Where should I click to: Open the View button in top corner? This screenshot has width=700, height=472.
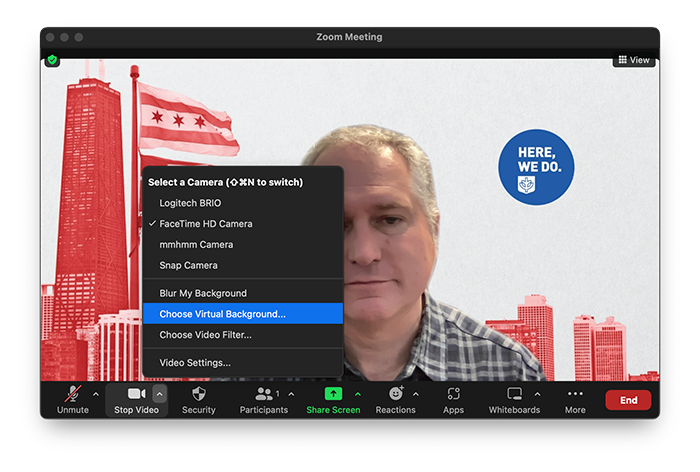(x=634, y=60)
